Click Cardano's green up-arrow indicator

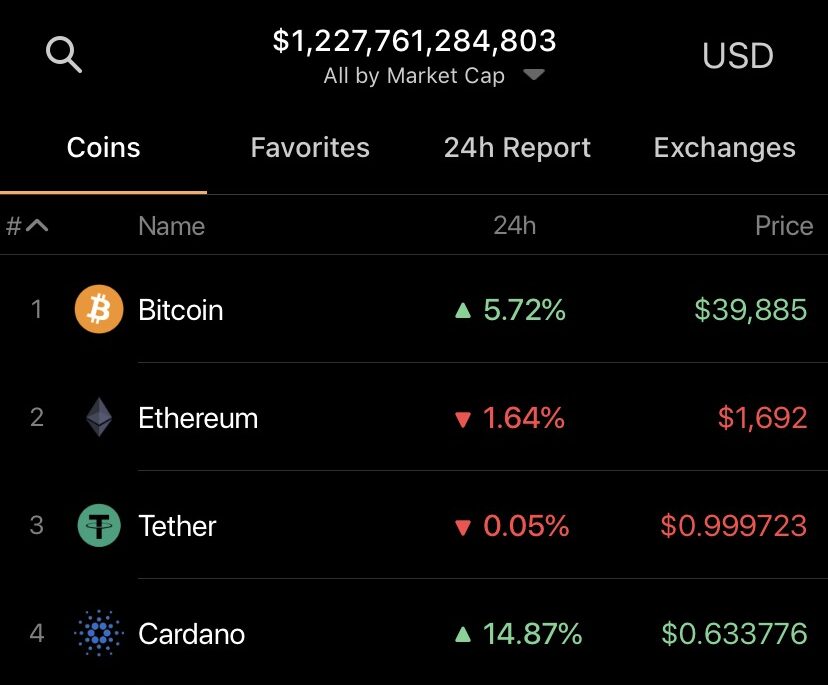(x=462, y=634)
